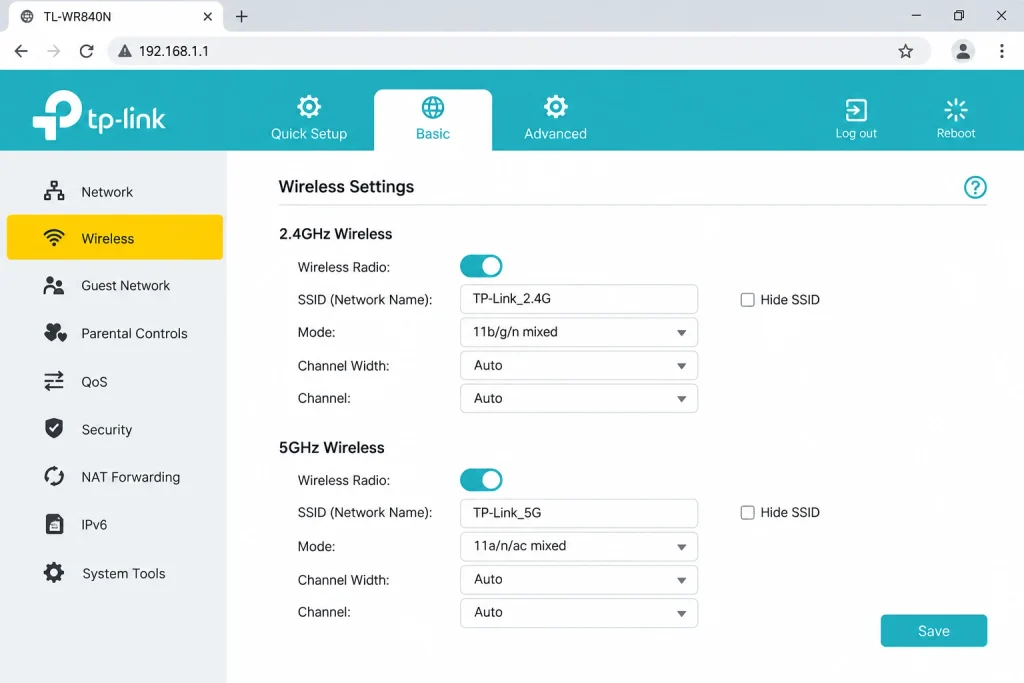This screenshot has width=1024, height=683.
Task: Click the IPv6 document icon
Action: pyautogui.click(x=54, y=524)
